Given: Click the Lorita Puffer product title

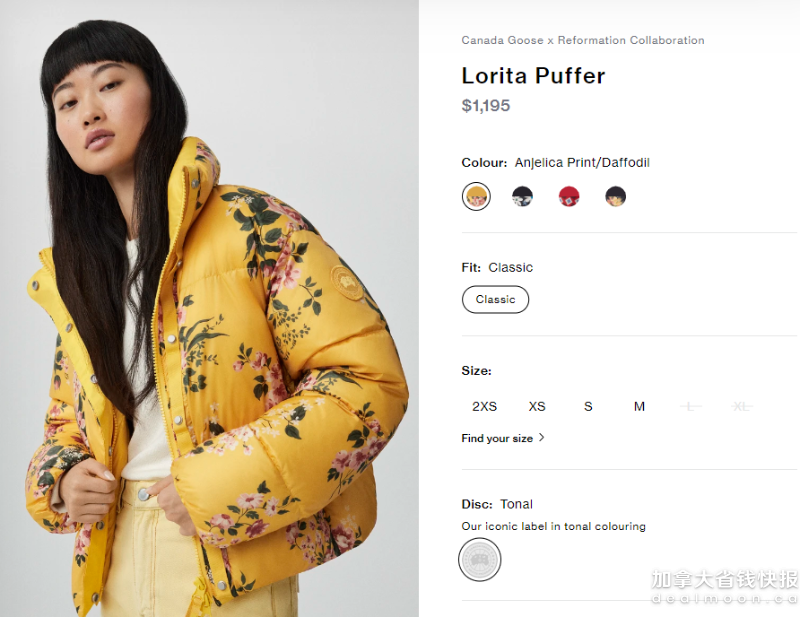Looking at the screenshot, I should pyautogui.click(x=533, y=76).
